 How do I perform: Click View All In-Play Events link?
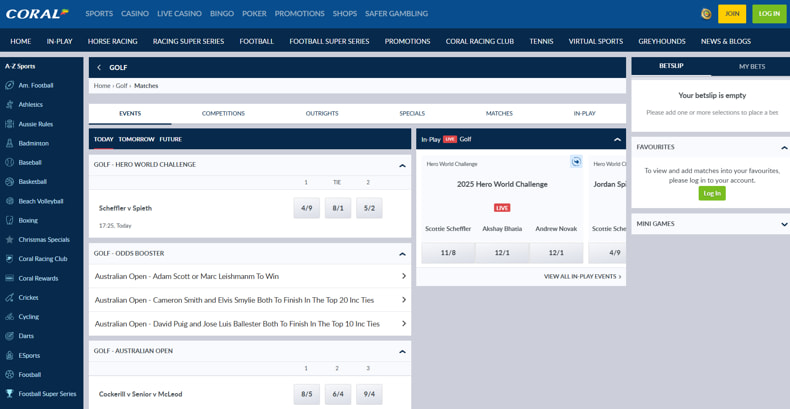[582, 277]
